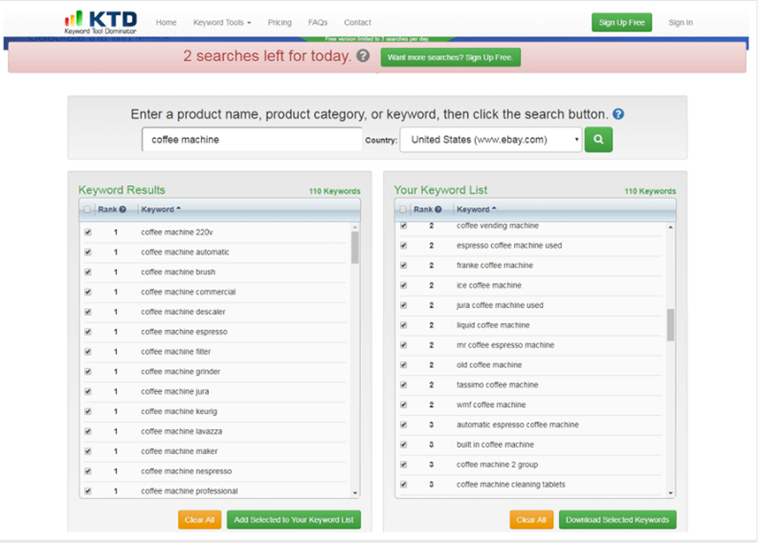The image size is (760, 543).
Task: Go to Home page
Action: coord(166,22)
